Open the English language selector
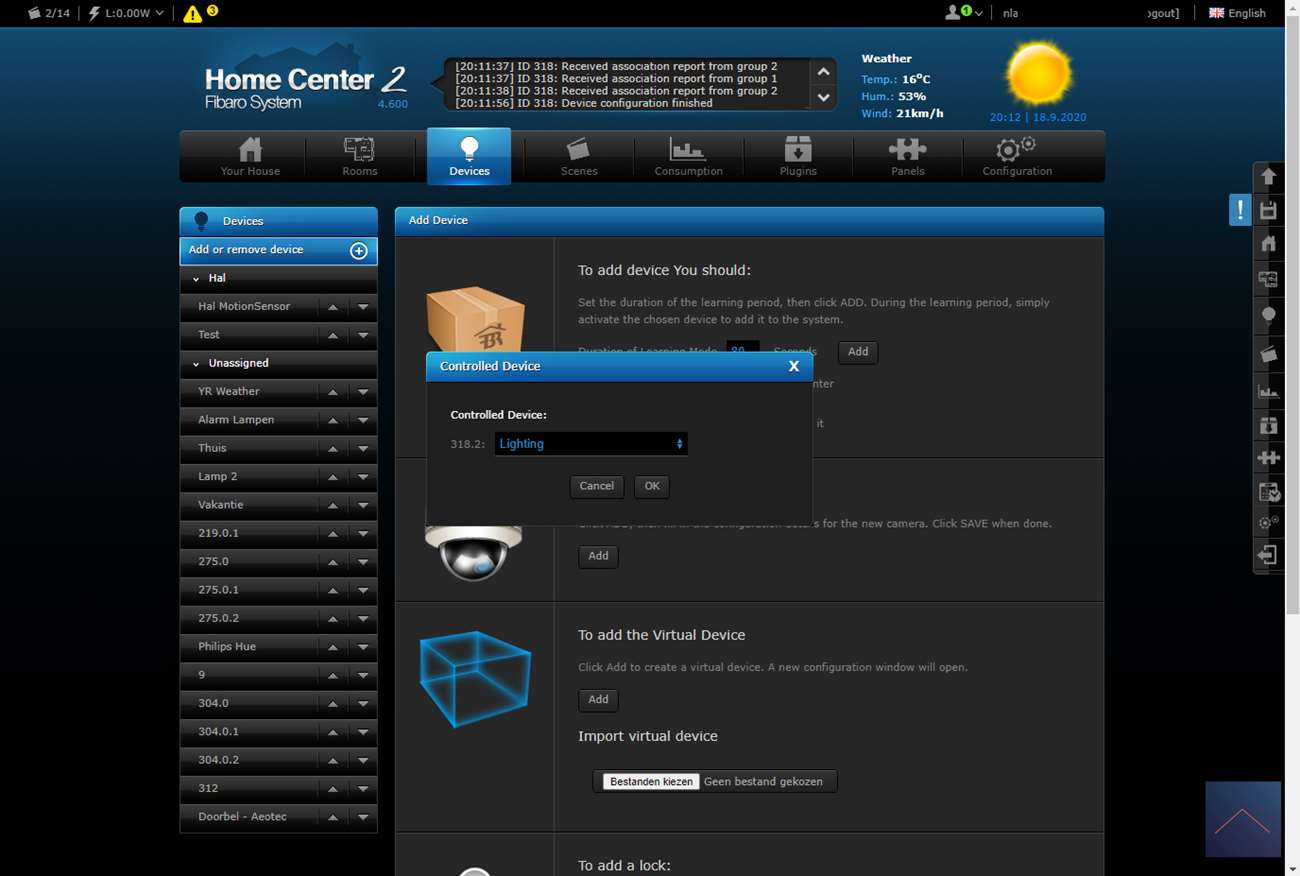 (1237, 13)
